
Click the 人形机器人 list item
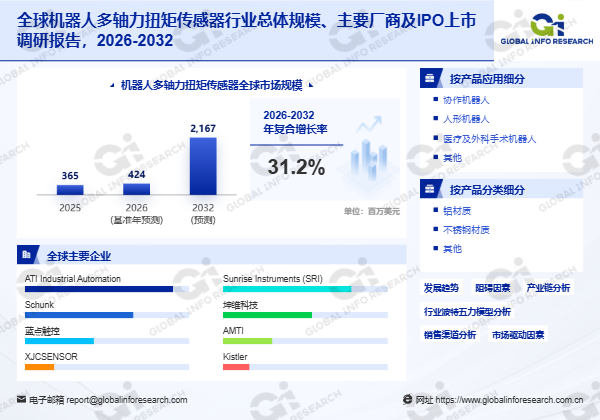[466, 119]
